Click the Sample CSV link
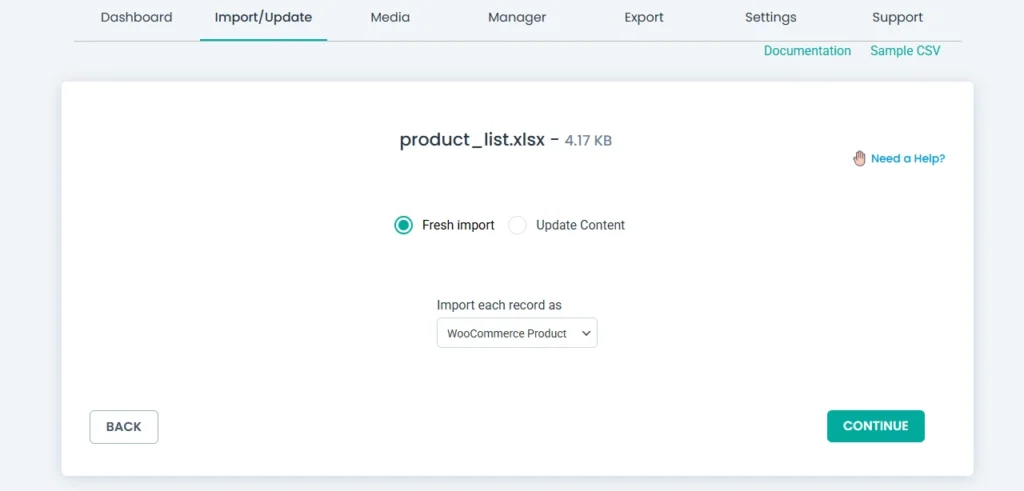The height and width of the screenshot is (491, 1024). tap(905, 51)
